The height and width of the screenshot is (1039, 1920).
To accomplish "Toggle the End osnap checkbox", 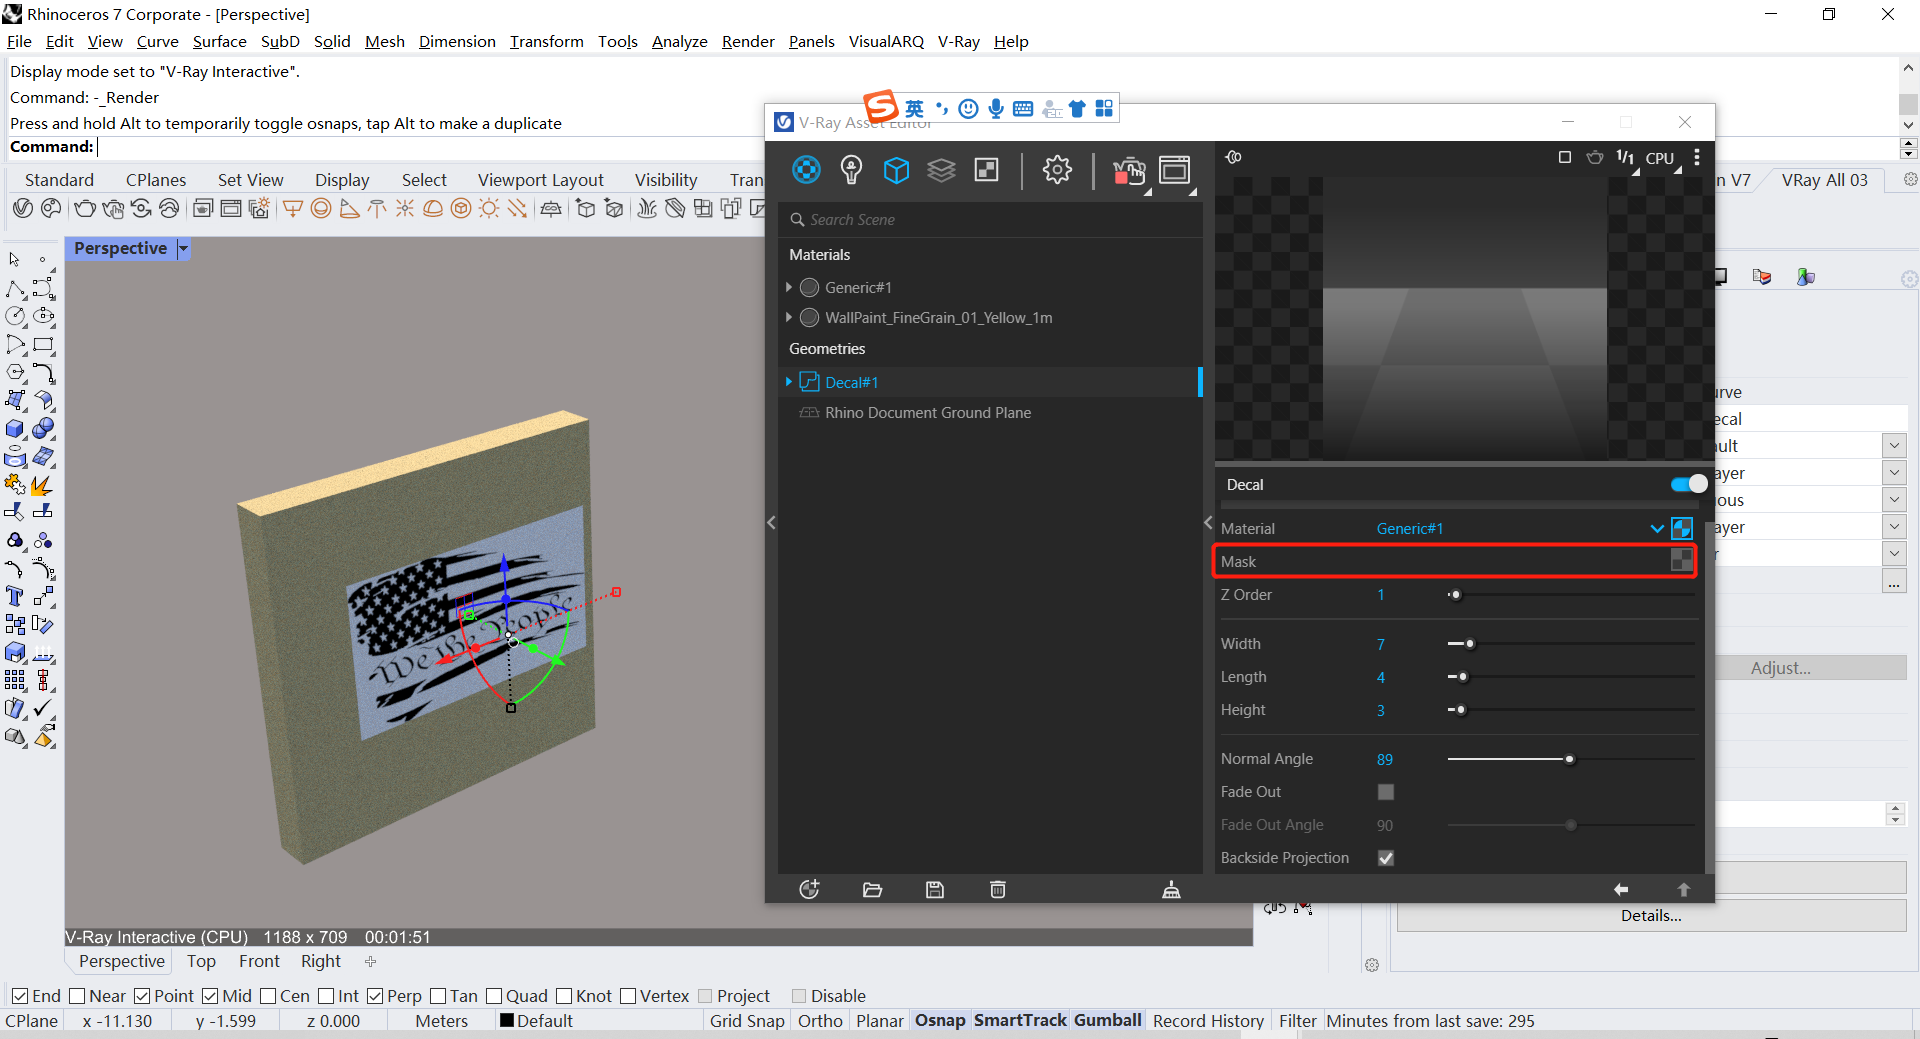I will click(20, 996).
